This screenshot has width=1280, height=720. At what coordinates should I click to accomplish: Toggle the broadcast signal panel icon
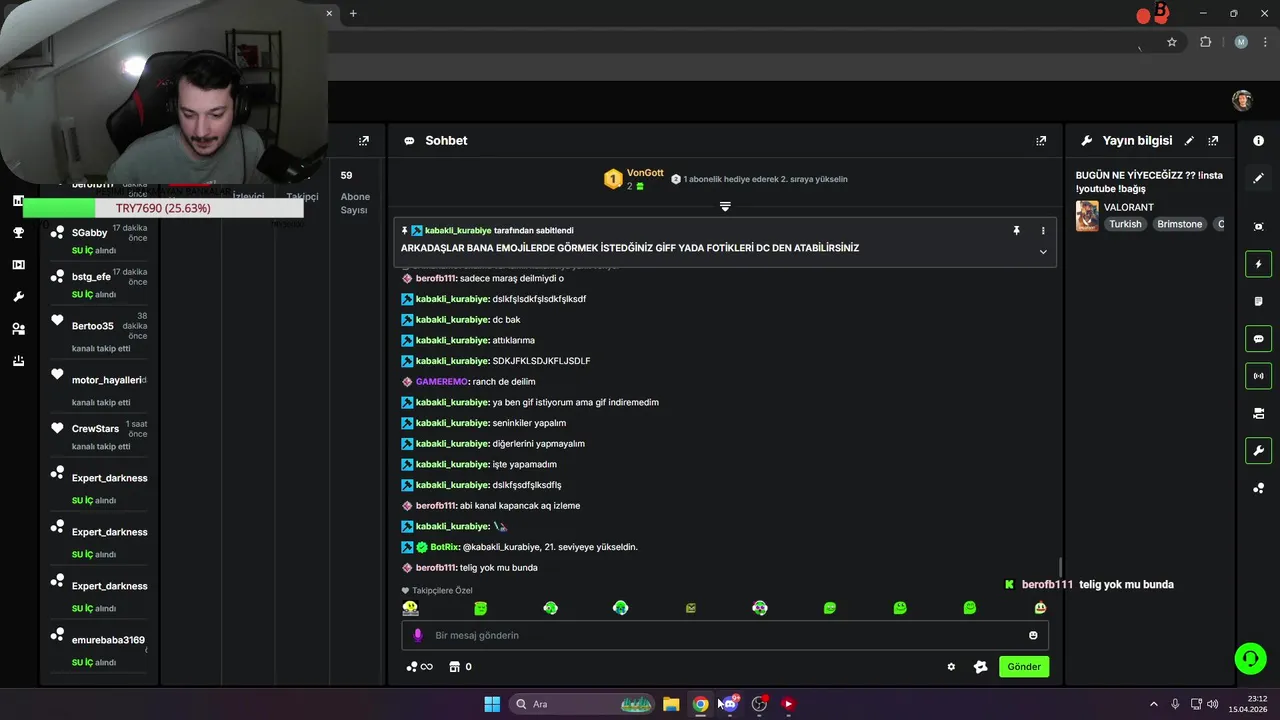tap(1258, 376)
